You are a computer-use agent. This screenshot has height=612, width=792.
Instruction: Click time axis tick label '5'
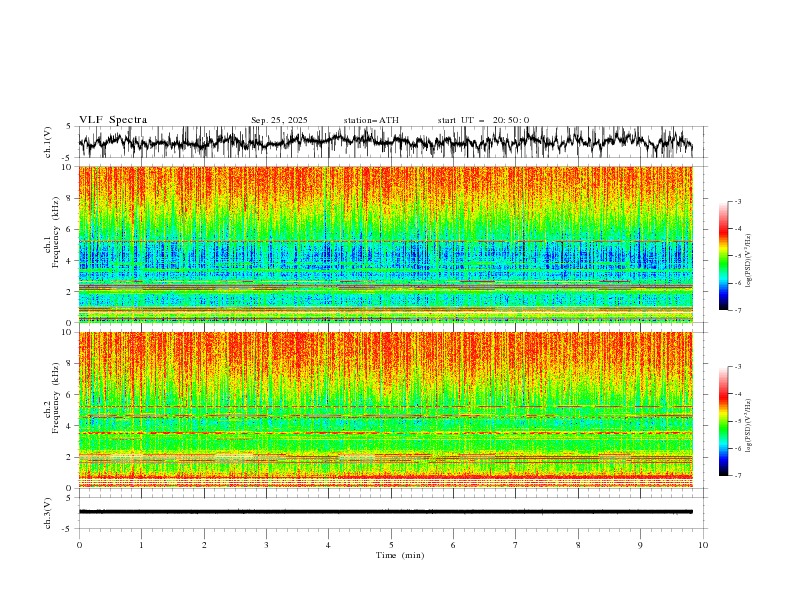[391, 545]
